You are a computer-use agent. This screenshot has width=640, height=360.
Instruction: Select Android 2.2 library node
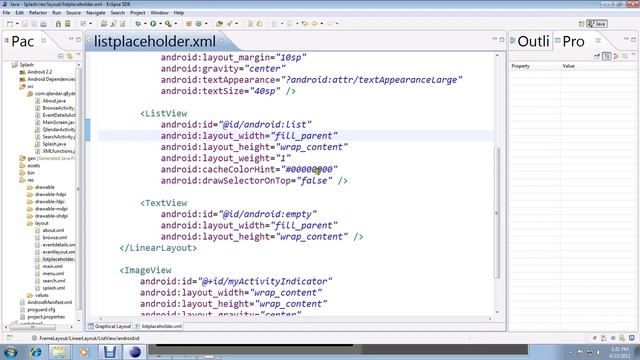[x=40, y=72]
